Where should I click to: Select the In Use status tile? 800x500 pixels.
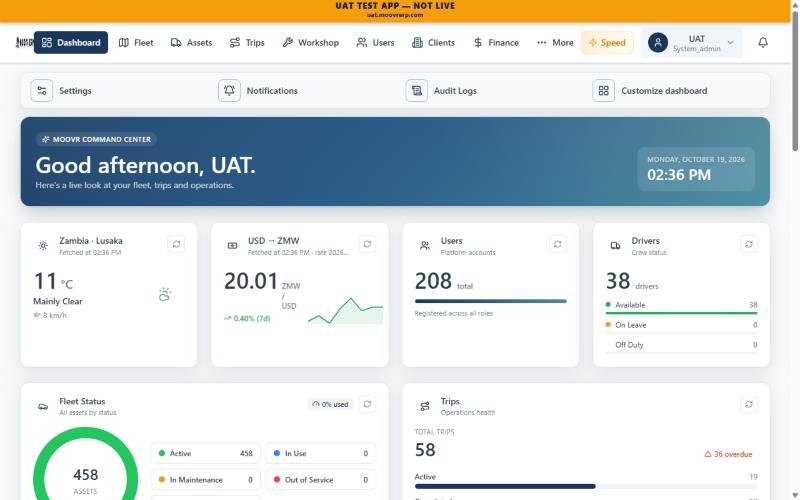pyautogui.click(x=321, y=454)
